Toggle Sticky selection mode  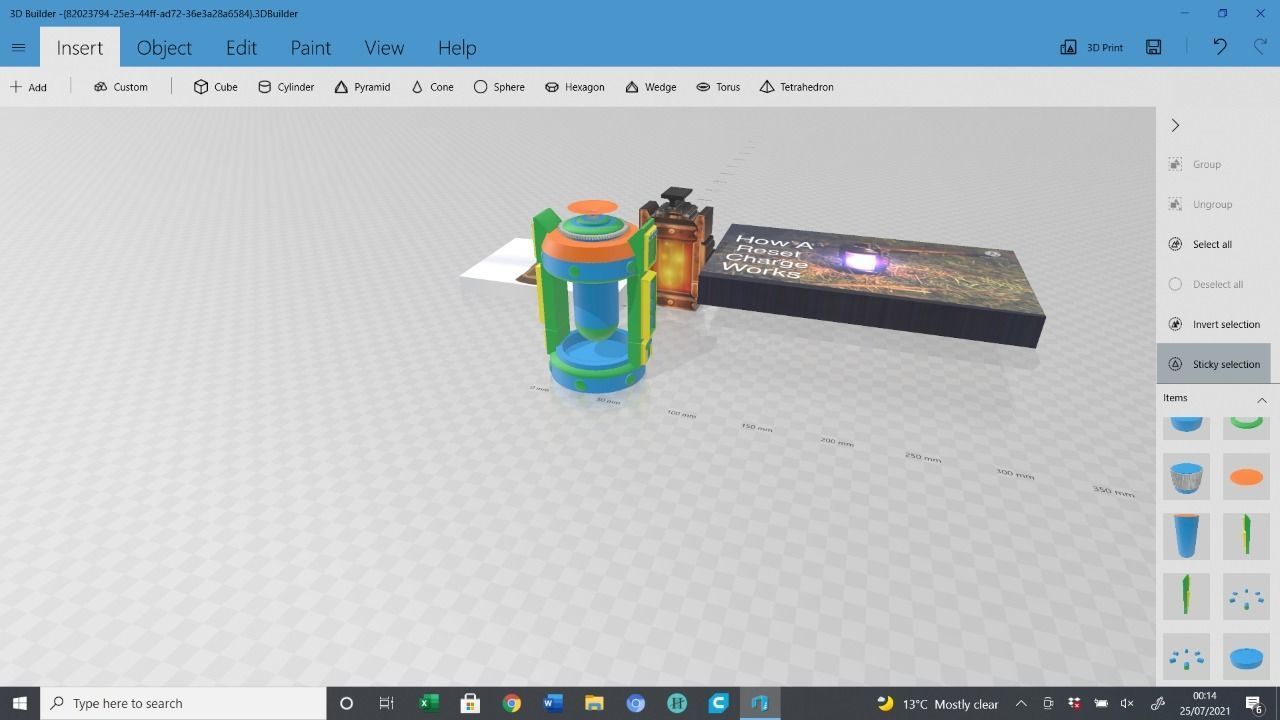1216,364
